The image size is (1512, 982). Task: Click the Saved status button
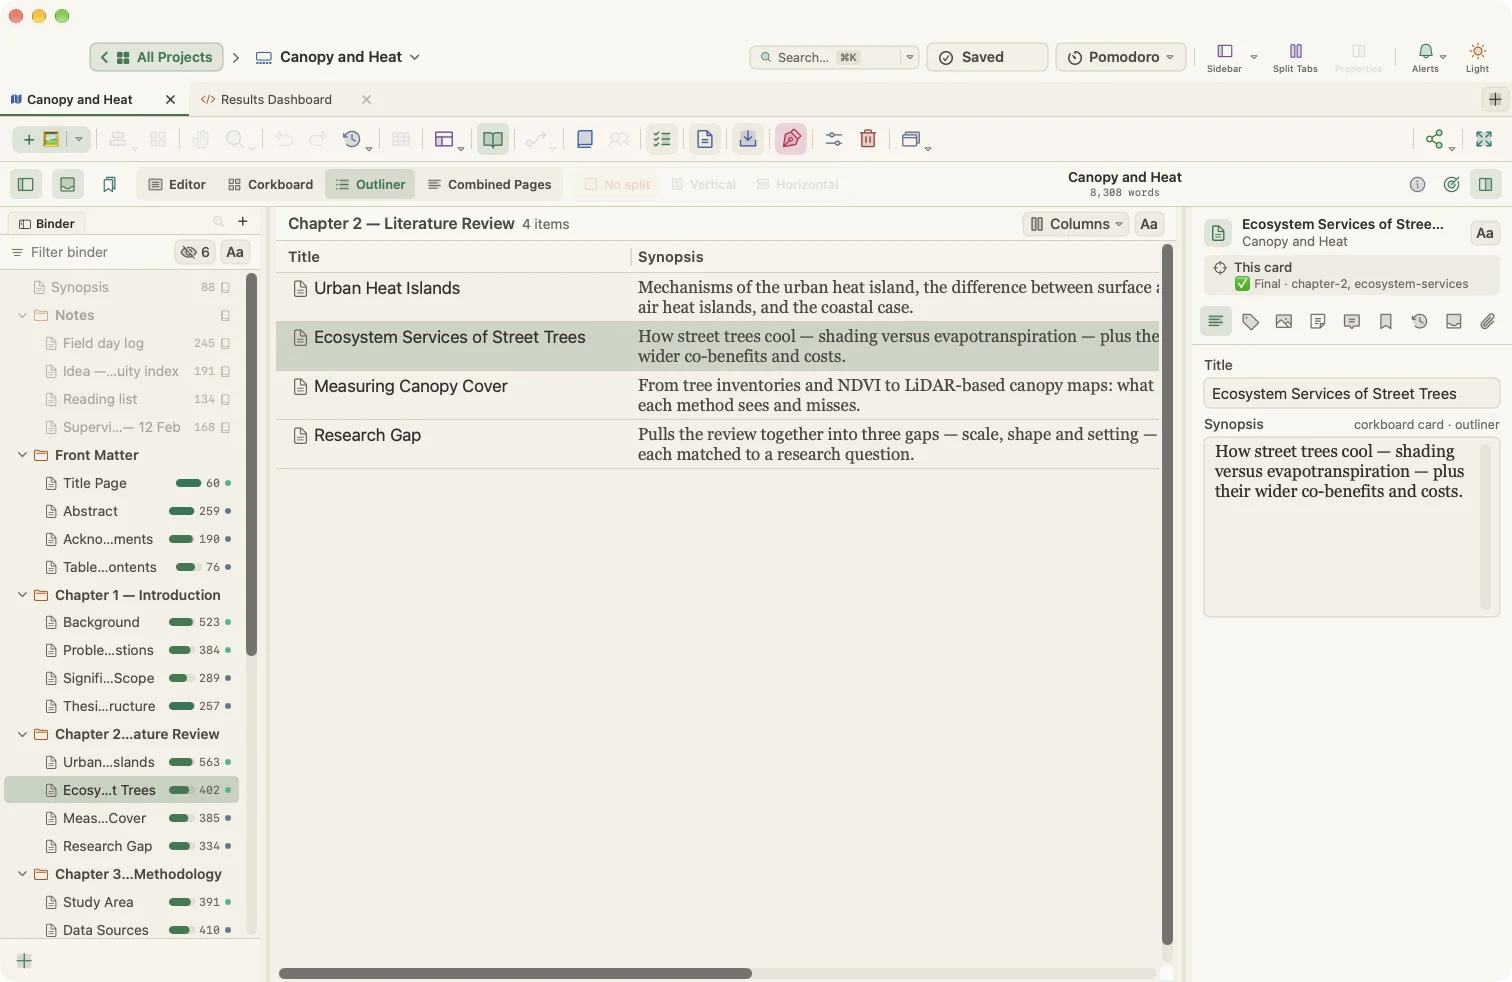987,57
